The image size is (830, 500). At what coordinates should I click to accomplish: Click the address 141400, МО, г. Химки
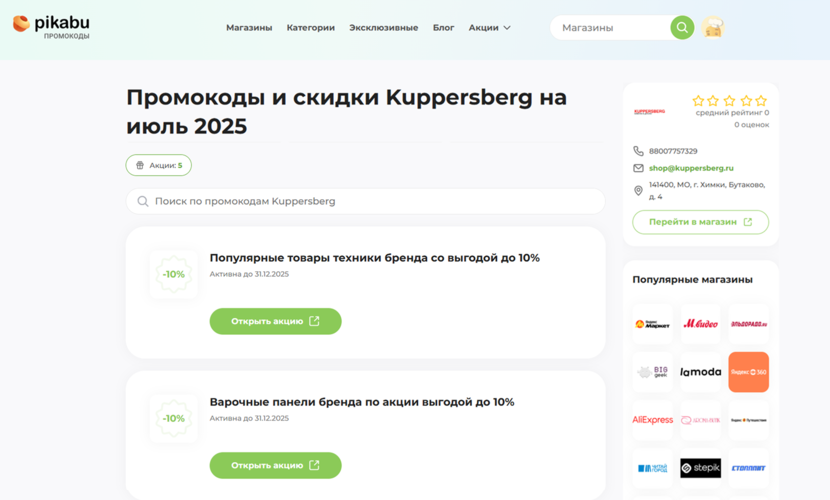tap(707, 190)
